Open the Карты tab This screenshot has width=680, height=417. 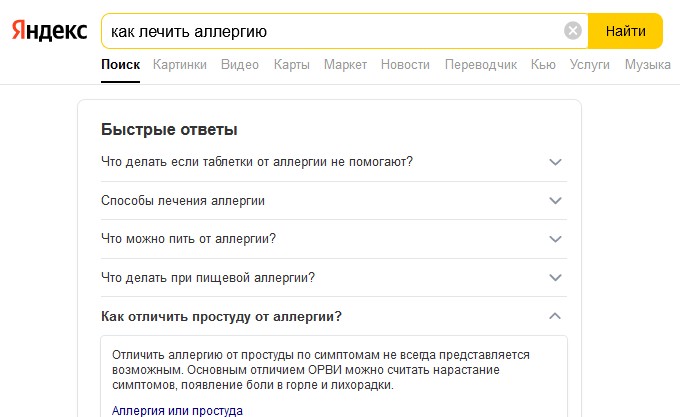[291, 65]
